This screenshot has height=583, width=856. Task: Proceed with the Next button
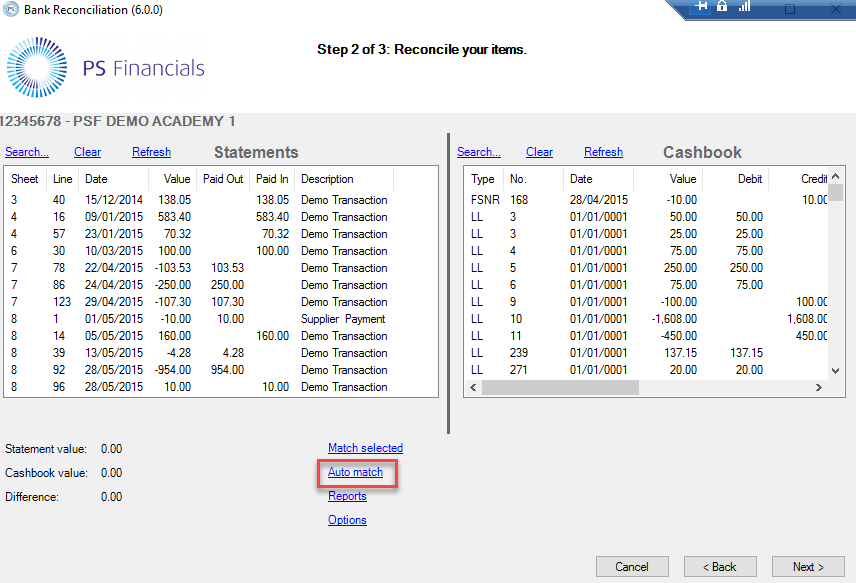pos(808,567)
